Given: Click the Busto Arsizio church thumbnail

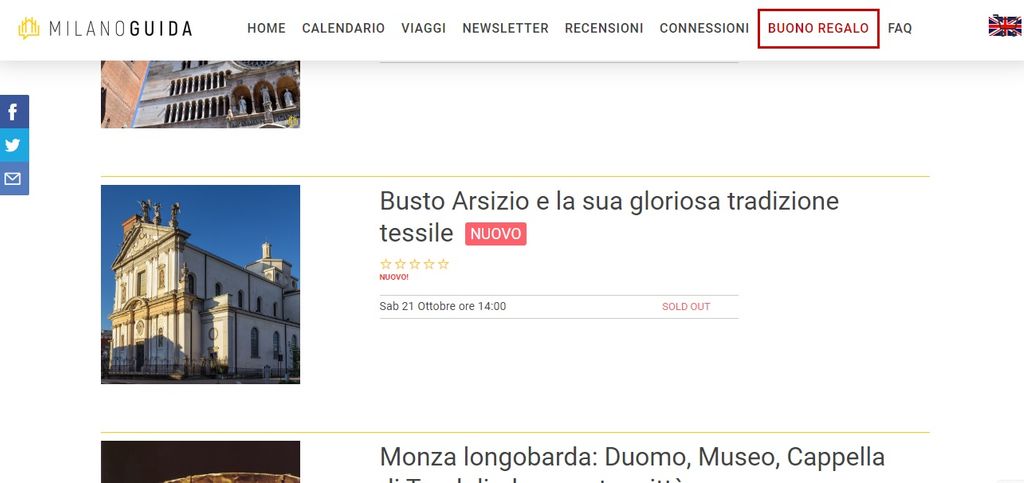Looking at the screenshot, I should click(x=200, y=284).
